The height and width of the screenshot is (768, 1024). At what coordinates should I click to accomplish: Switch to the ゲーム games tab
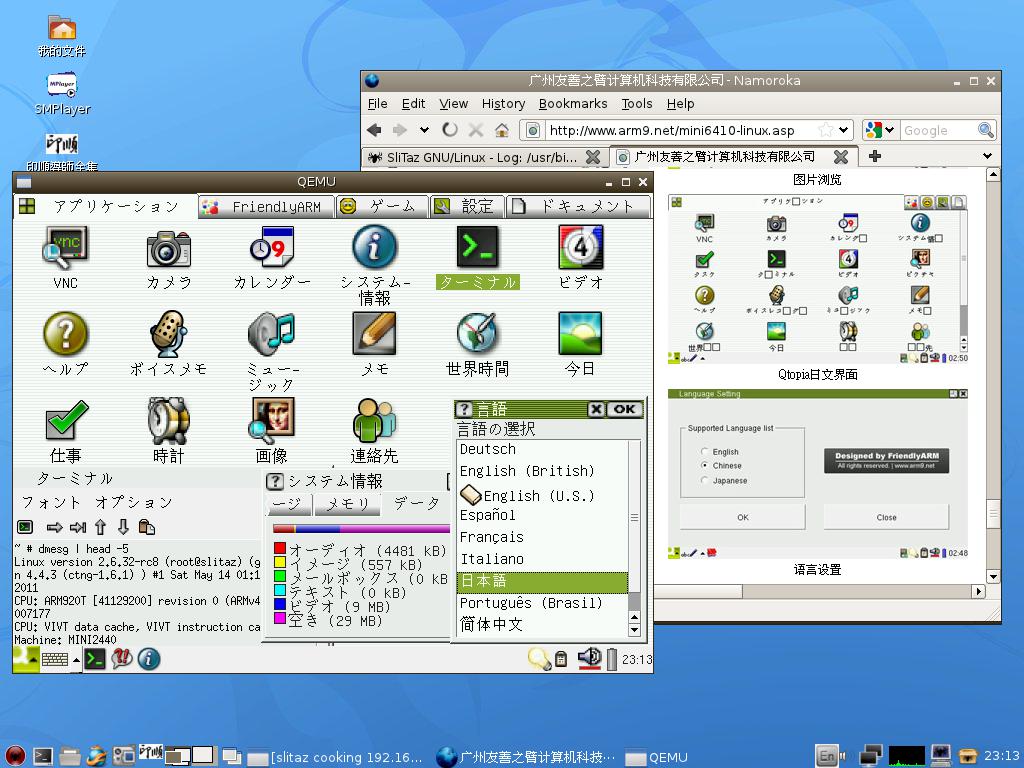pyautogui.click(x=382, y=206)
